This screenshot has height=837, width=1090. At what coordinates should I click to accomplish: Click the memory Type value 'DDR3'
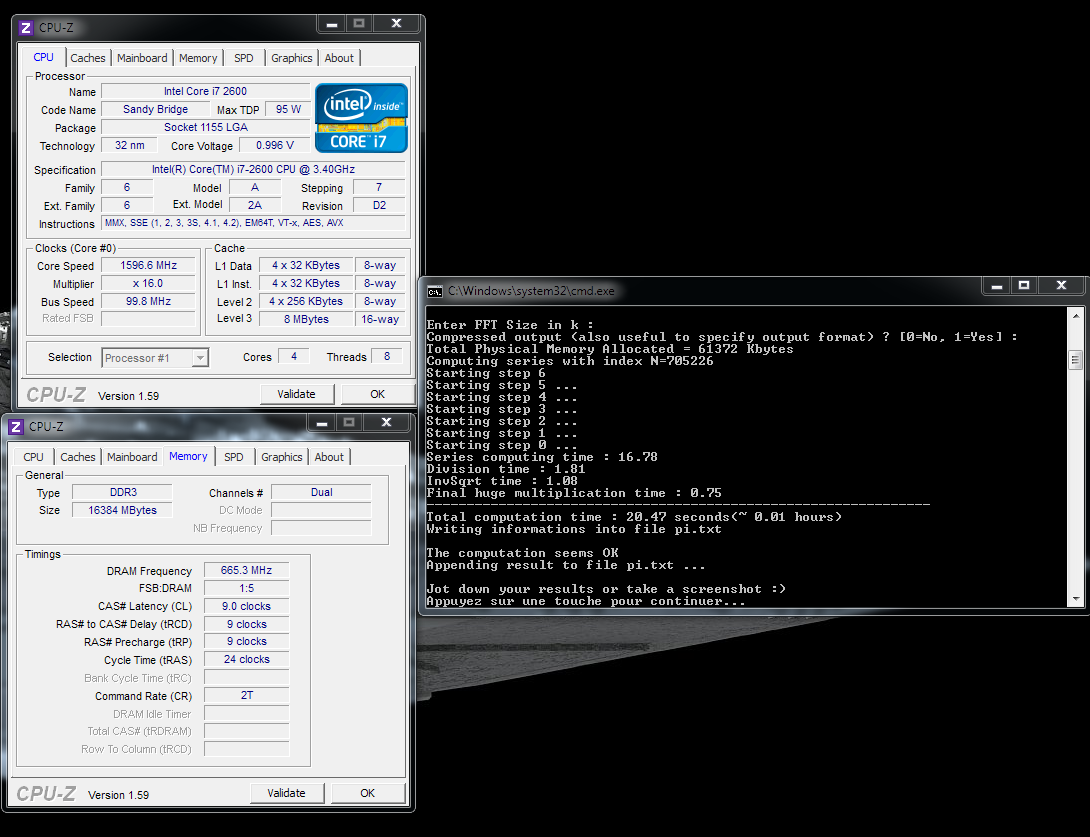click(x=122, y=492)
